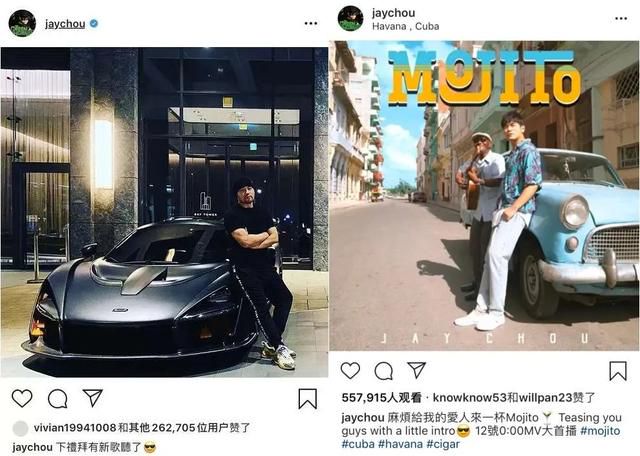Open jaychou username on left post header
This screenshot has height=456, width=640.
(x=65, y=24)
